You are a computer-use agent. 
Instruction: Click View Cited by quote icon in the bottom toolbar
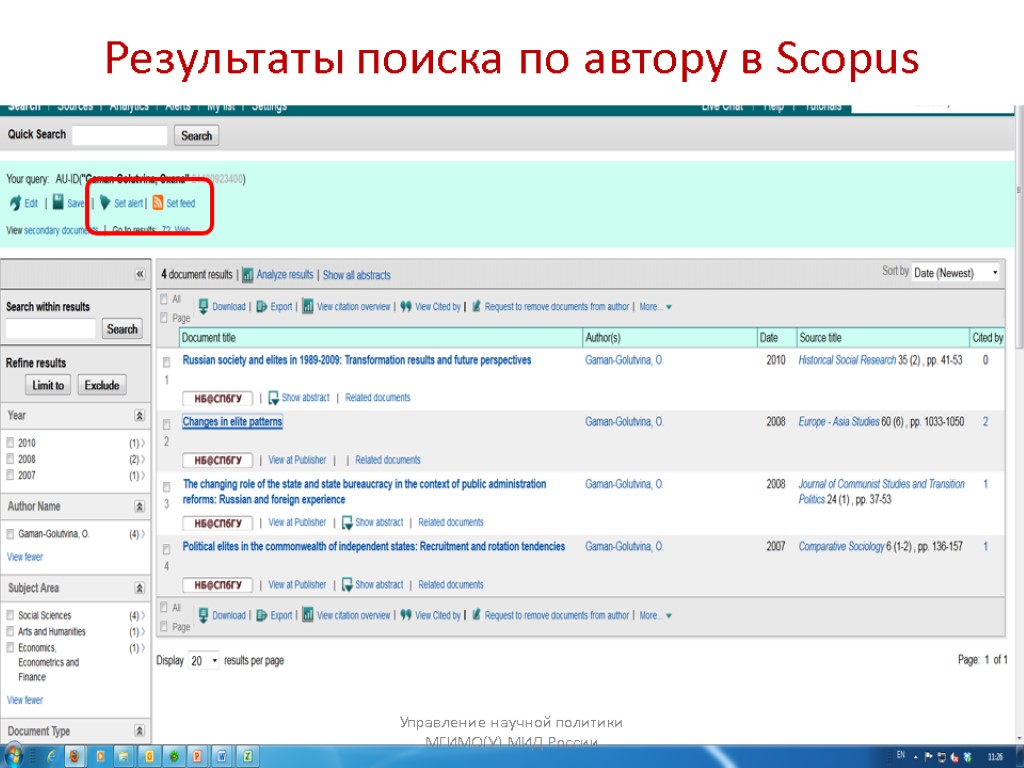pyautogui.click(x=406, y=615)
